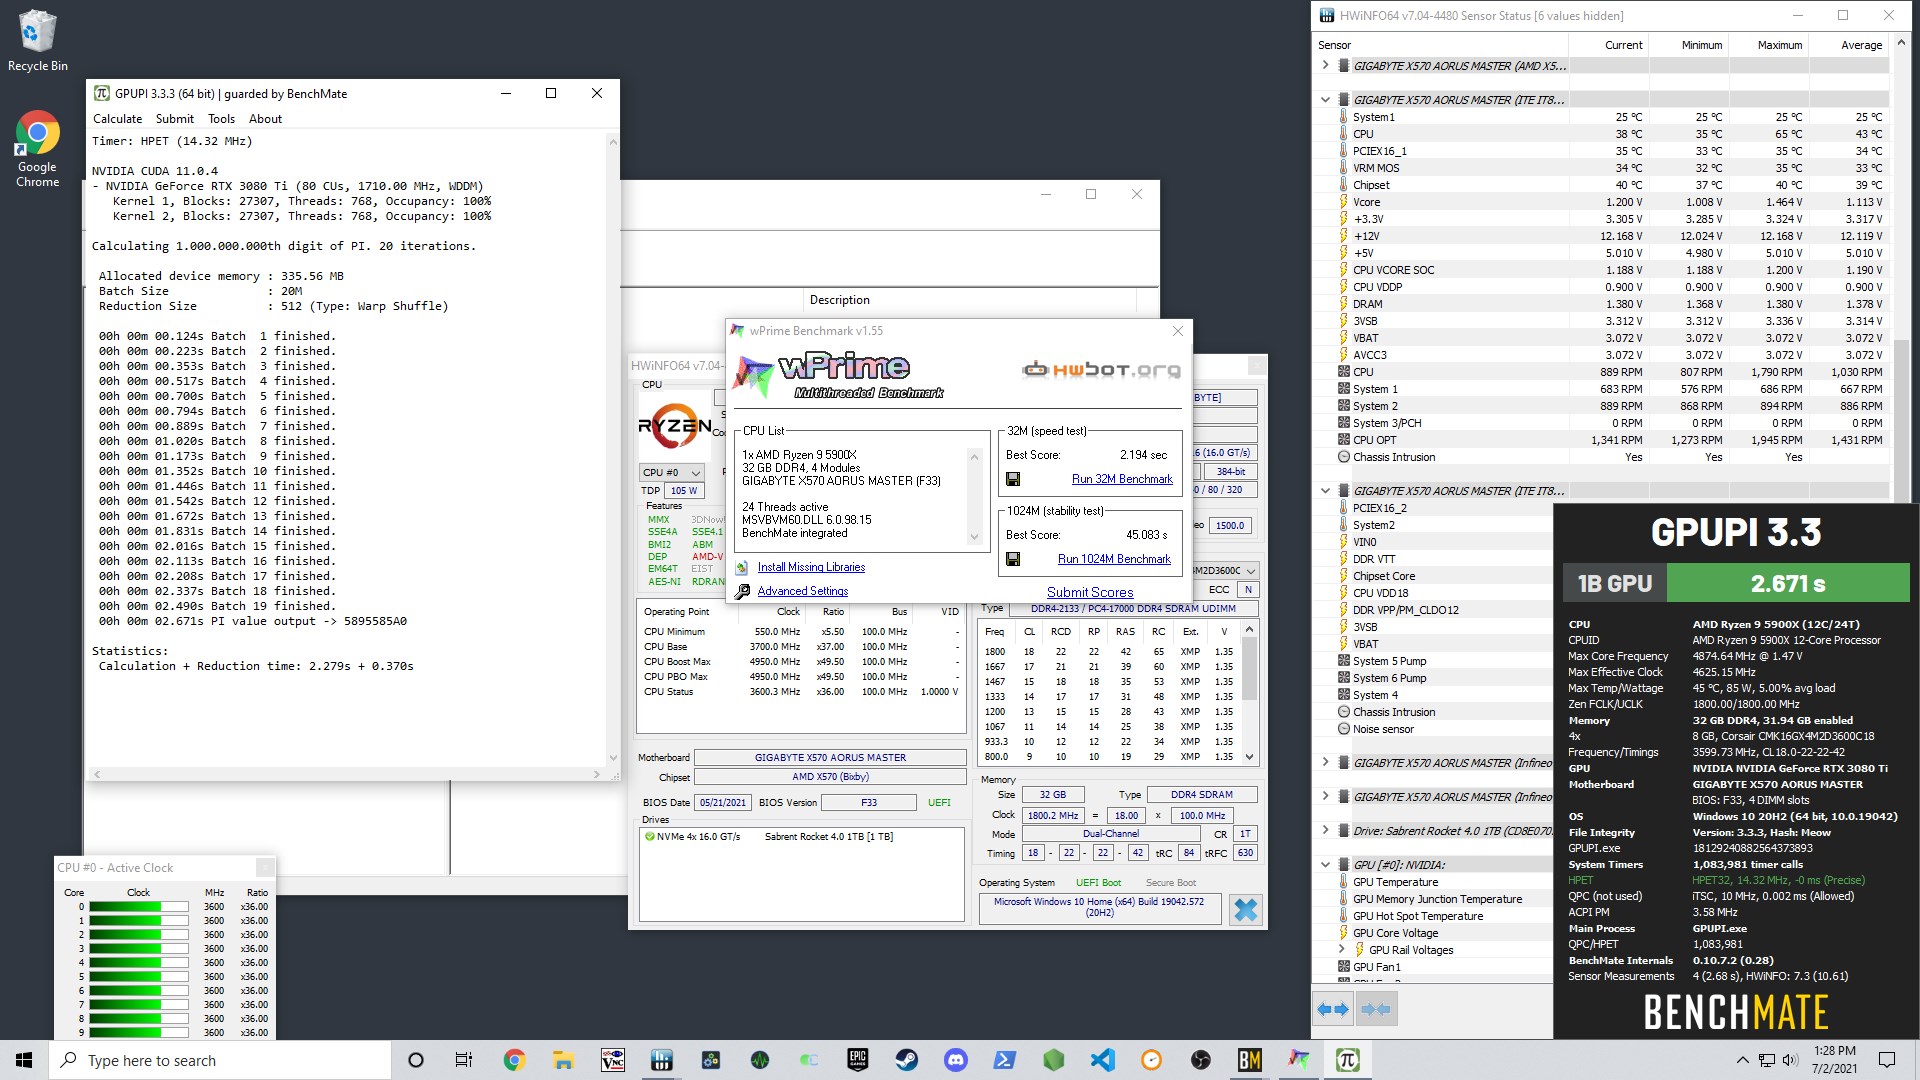Click Core 5 clock bar in Active Clock window
The width and height of the screenshot is (1920, 1080).
pyautogui.click(x=138, y=977)
